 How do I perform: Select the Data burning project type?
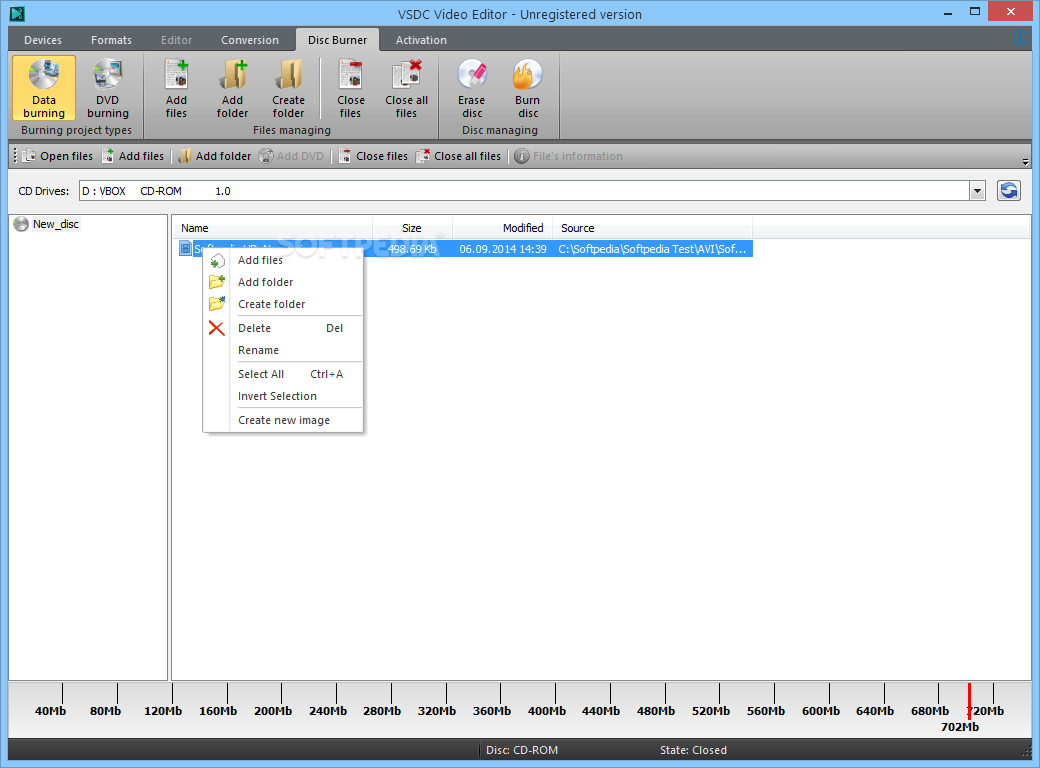(44, 88)
